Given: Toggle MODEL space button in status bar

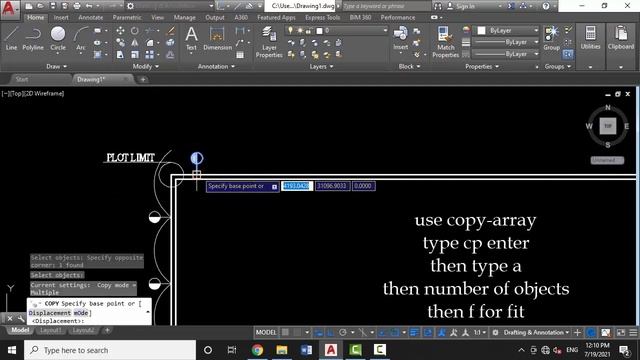Looking at the screenshot, I should pyautogui.click(x=266, y=332).
